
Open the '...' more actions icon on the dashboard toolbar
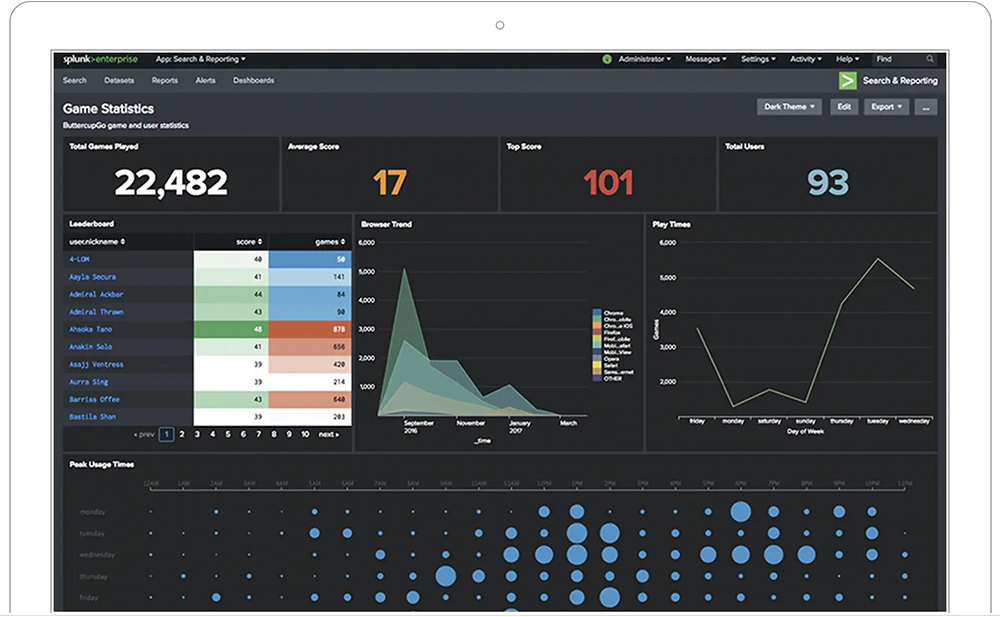click(x=926, y=106)
